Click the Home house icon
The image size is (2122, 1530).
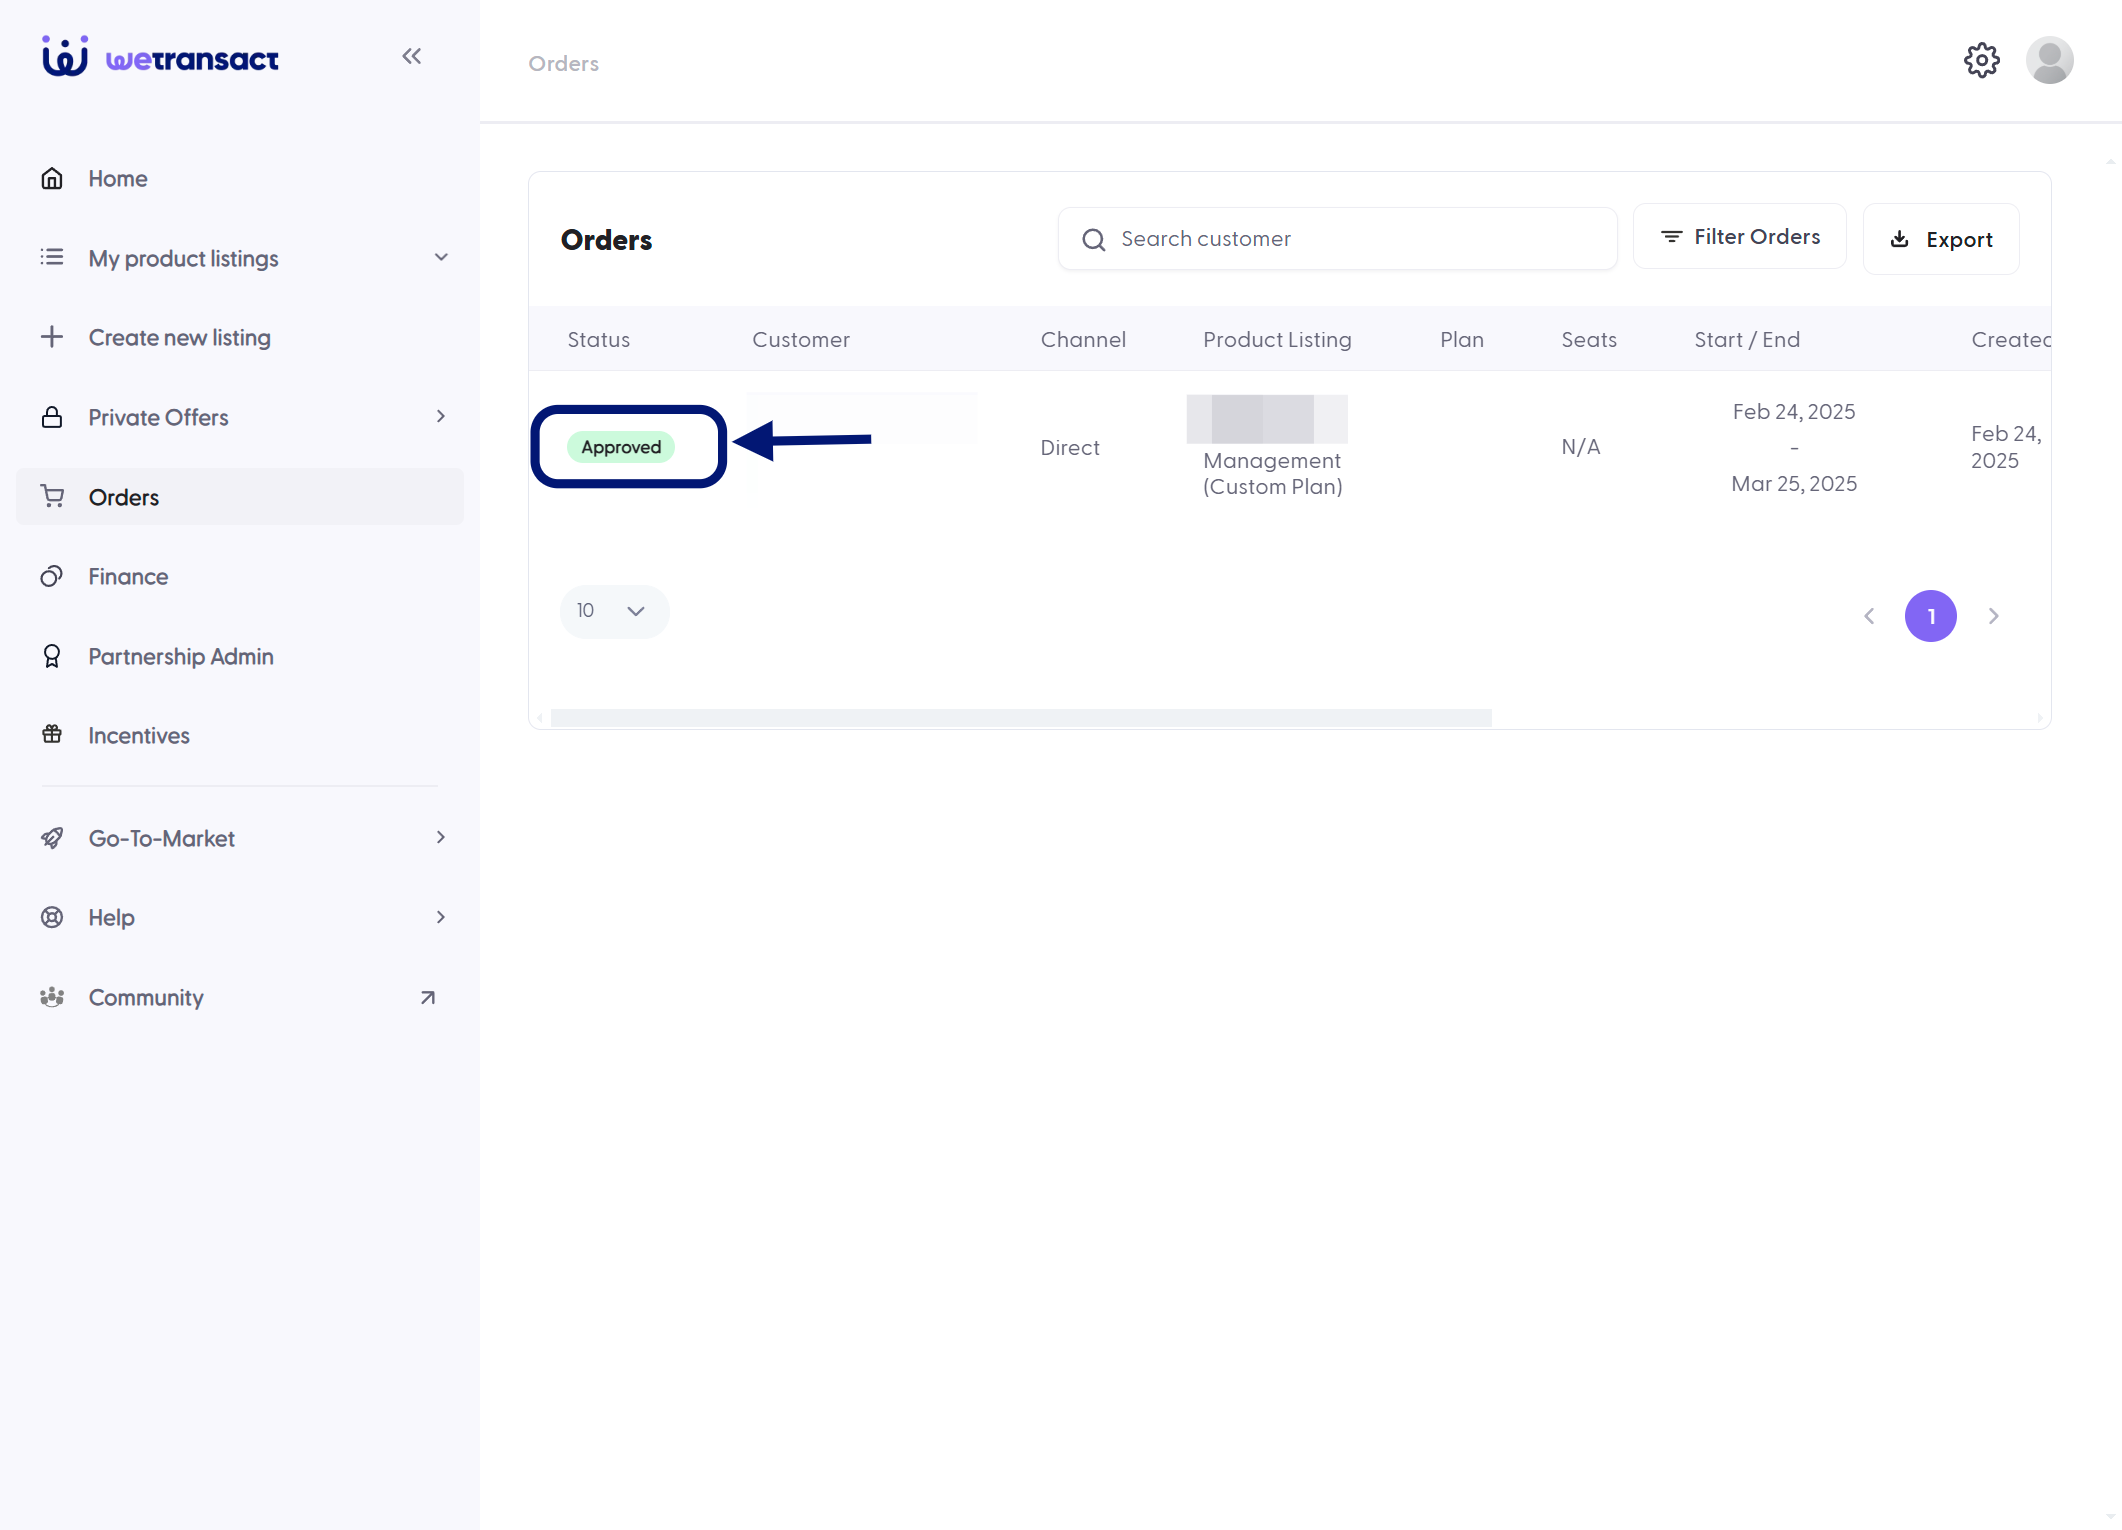[x=52, y=178]
